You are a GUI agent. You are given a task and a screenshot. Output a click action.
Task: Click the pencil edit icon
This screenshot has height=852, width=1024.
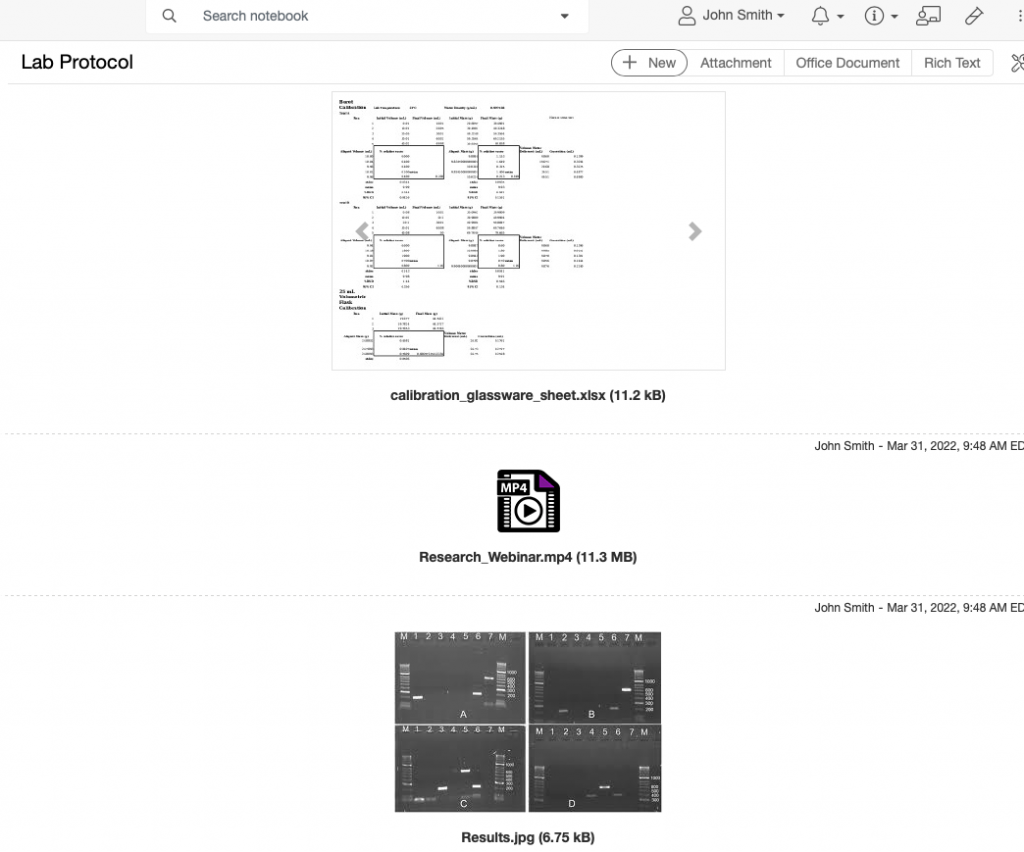coord(974,16)
